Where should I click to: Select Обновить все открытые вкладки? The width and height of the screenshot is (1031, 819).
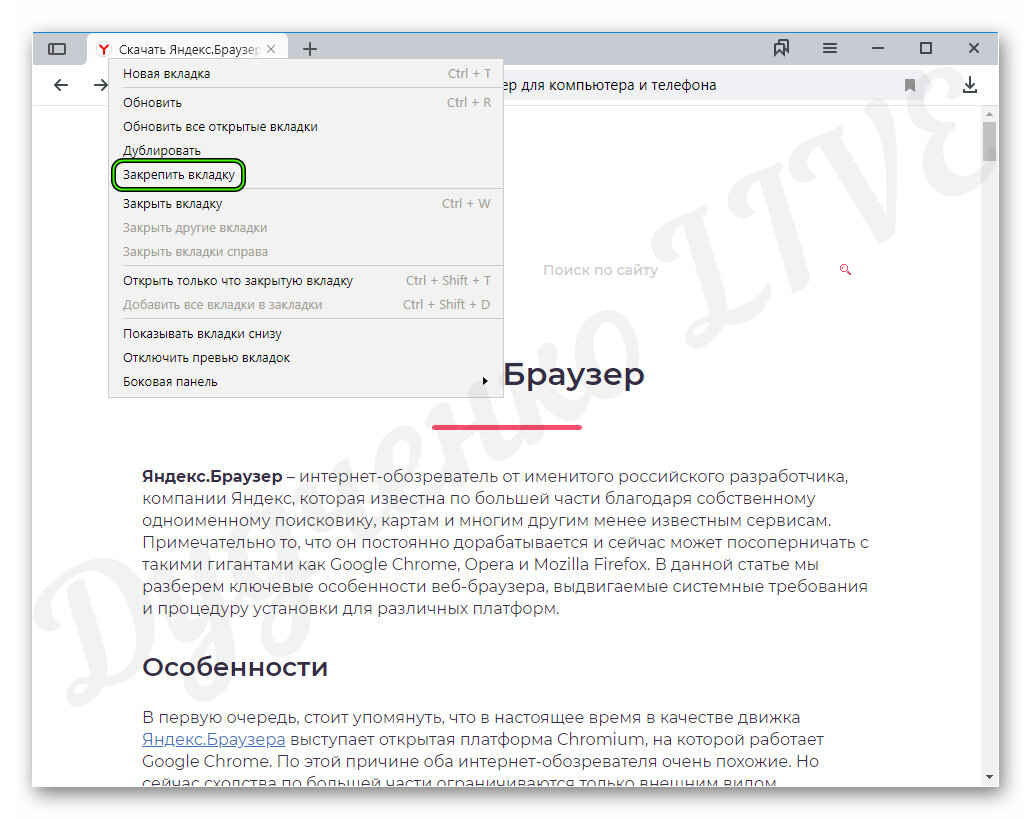coord(306,127)
